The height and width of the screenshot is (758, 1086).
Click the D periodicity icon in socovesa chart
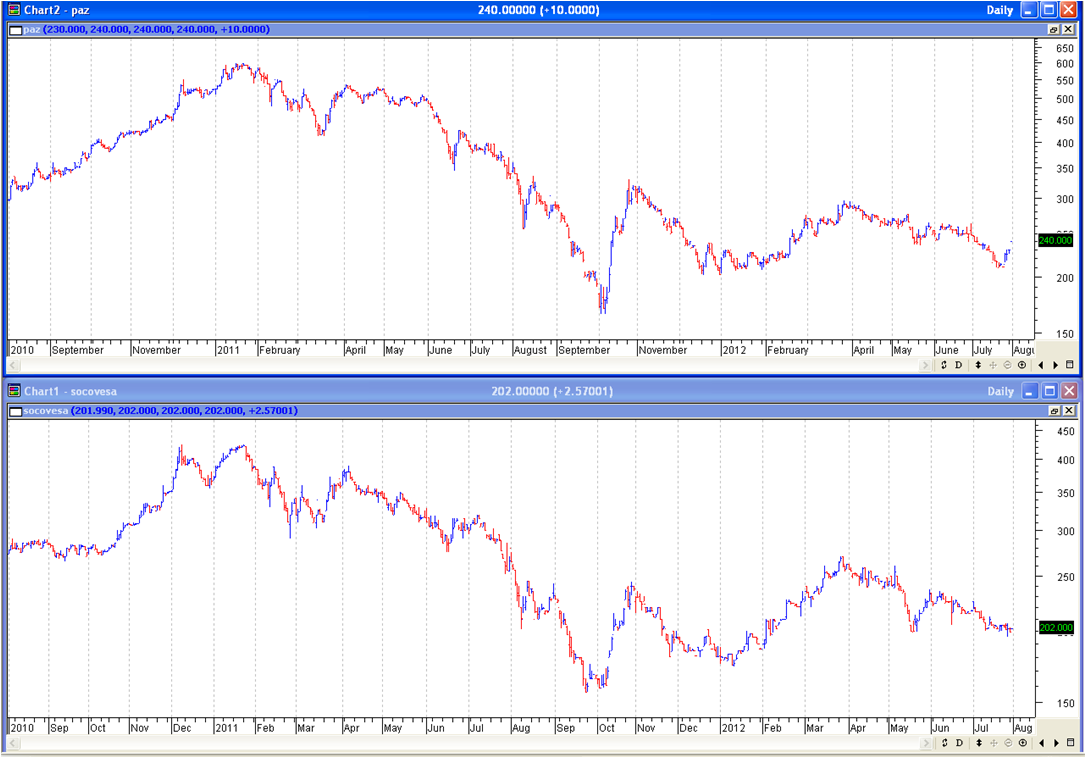click(959, 743)
